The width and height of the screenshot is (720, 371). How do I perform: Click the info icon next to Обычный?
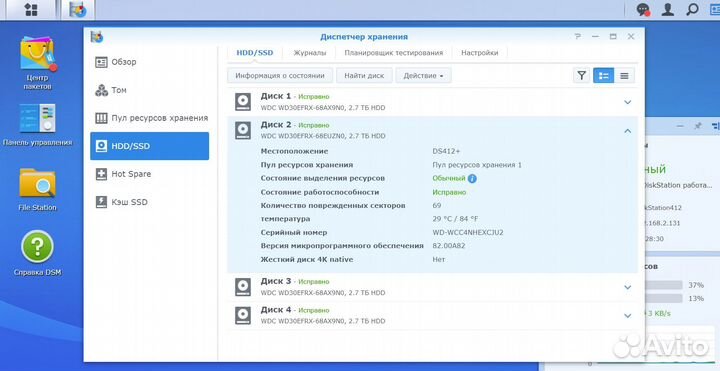[x=472, y=179]
